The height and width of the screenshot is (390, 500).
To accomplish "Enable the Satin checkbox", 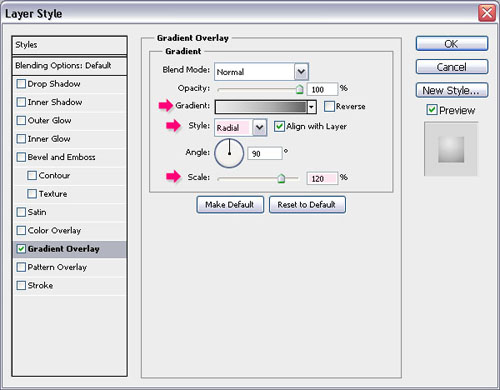I will pyautogui.click(x=21, y=212).
